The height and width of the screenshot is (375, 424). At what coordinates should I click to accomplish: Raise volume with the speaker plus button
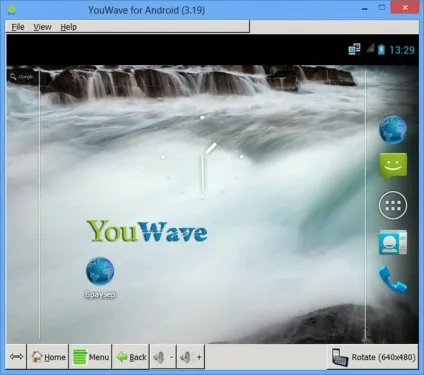[191, 357]
